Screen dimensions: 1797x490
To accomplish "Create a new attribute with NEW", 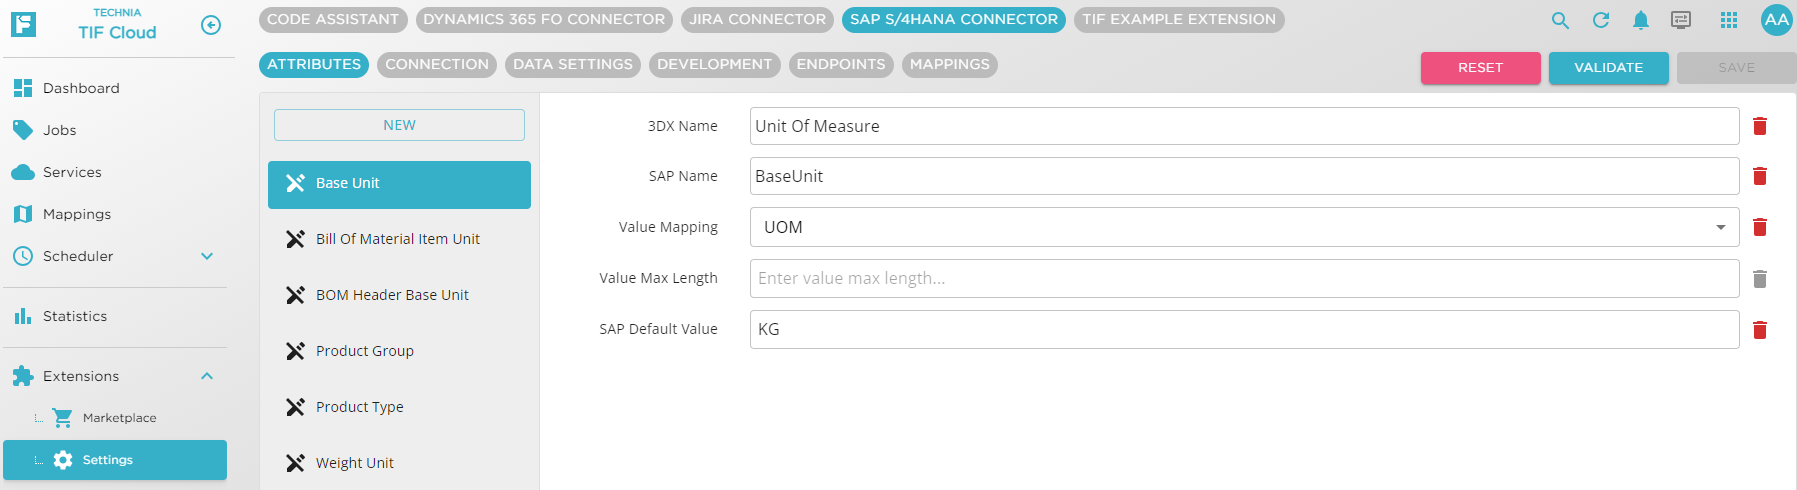I will tap(399, 125).
